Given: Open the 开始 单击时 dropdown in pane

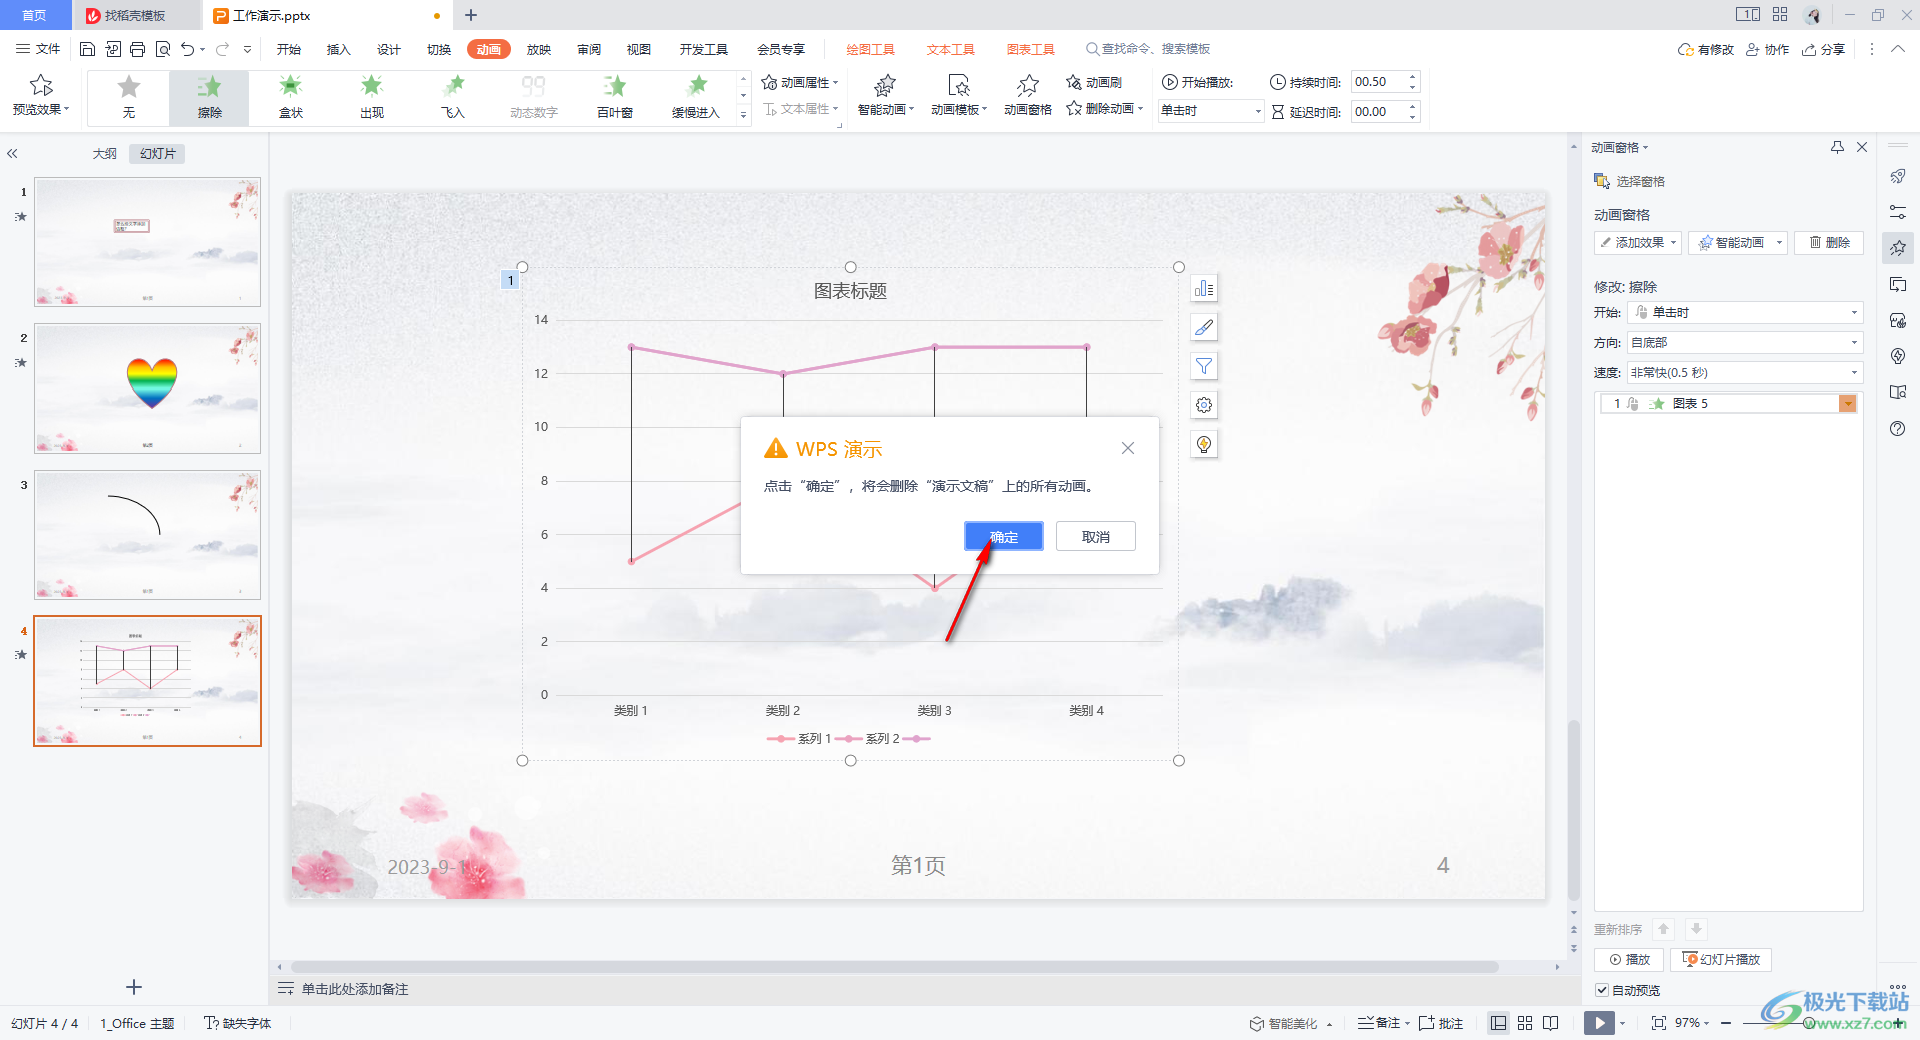Looking at the screenshot, I should click(1745, 312).
